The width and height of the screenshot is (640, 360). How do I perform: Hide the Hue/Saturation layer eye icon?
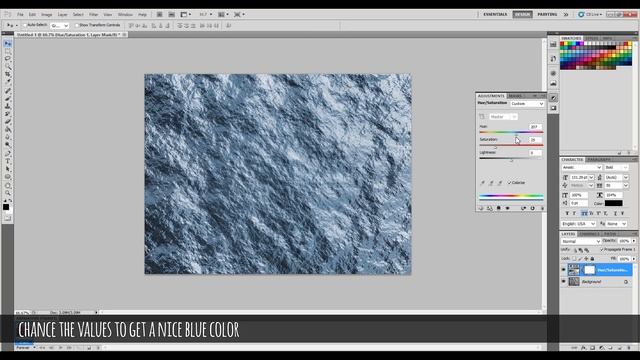pos(564,270)
